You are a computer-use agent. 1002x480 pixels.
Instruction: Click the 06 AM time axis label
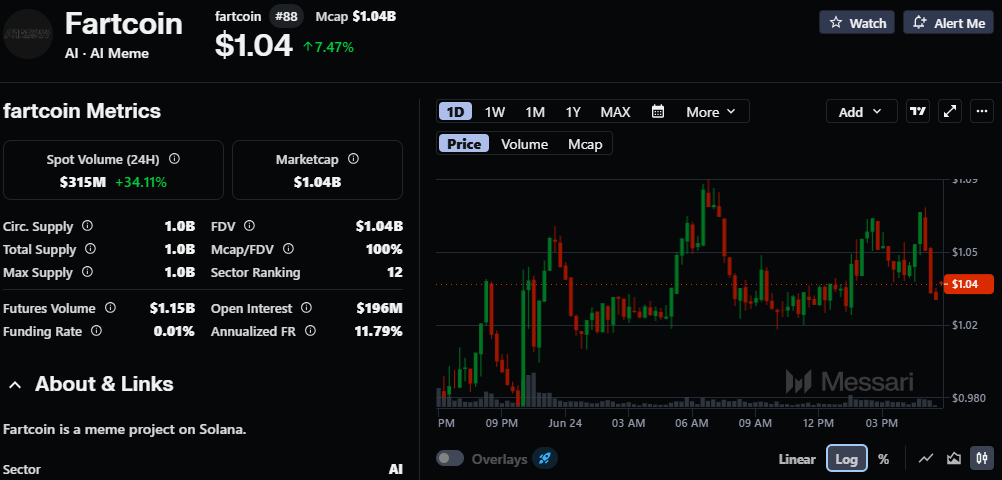click(691, 423)
